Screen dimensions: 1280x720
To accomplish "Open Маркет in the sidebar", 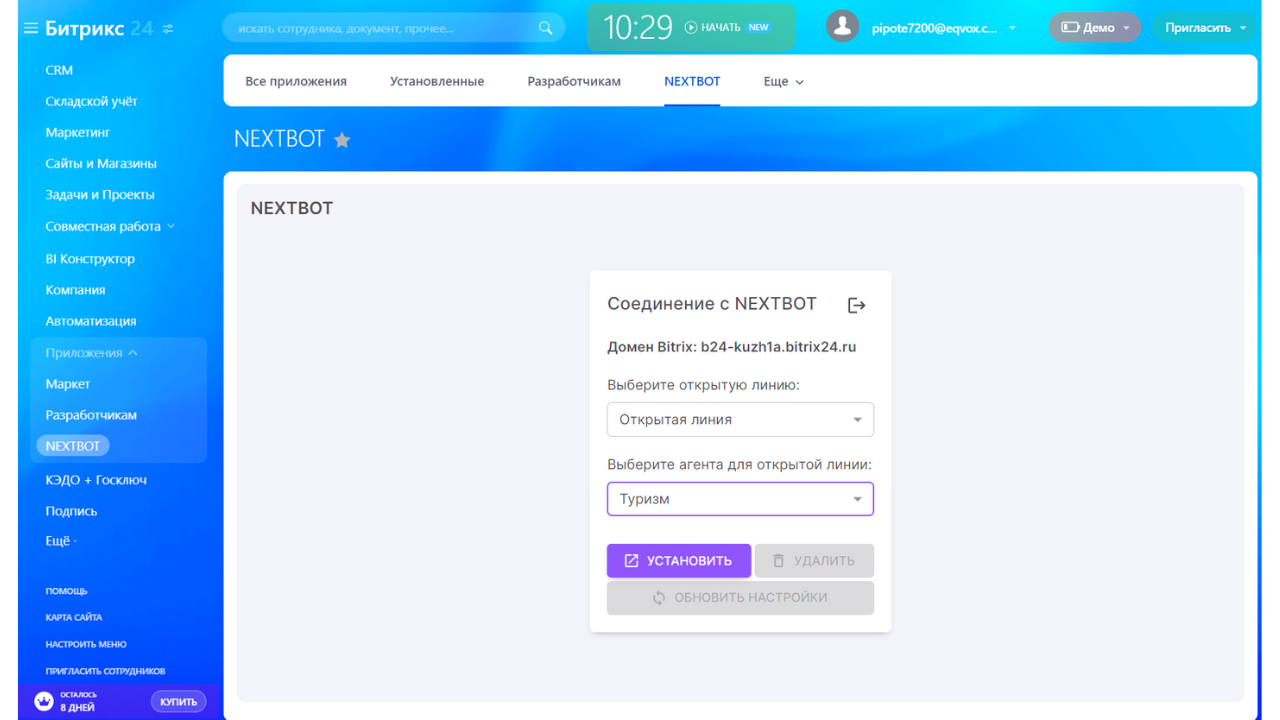I will 68,384.
